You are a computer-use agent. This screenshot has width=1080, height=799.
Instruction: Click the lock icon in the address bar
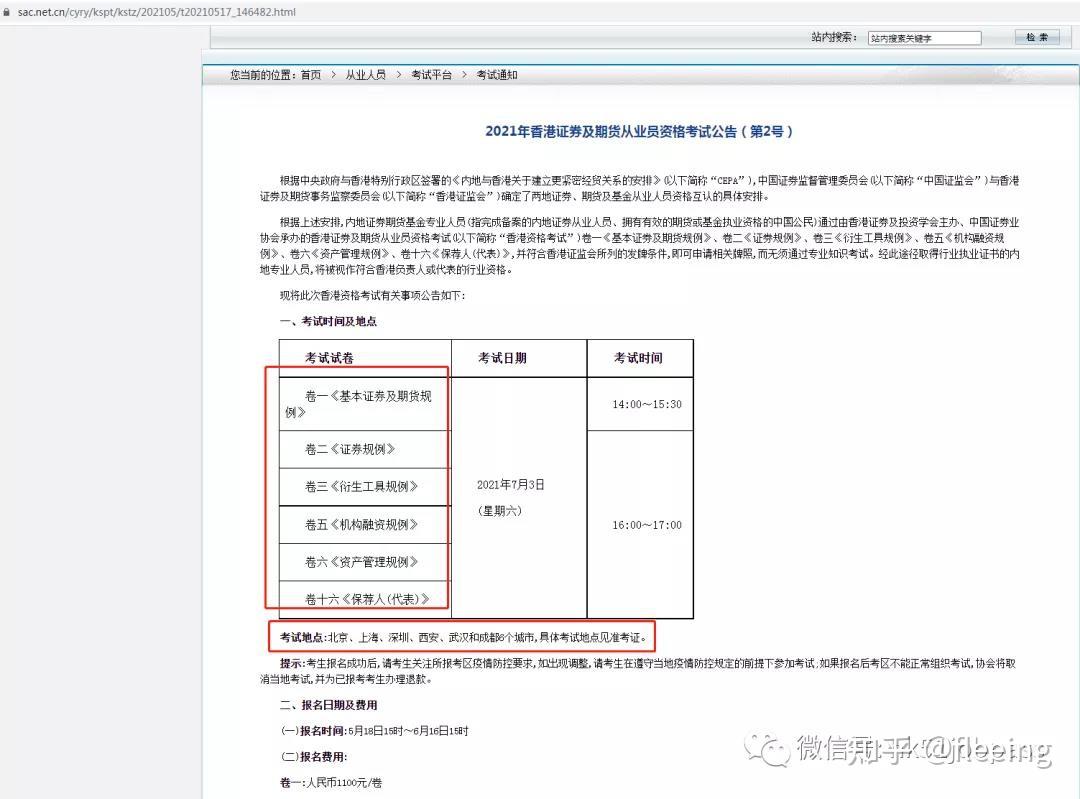(10, 13)
